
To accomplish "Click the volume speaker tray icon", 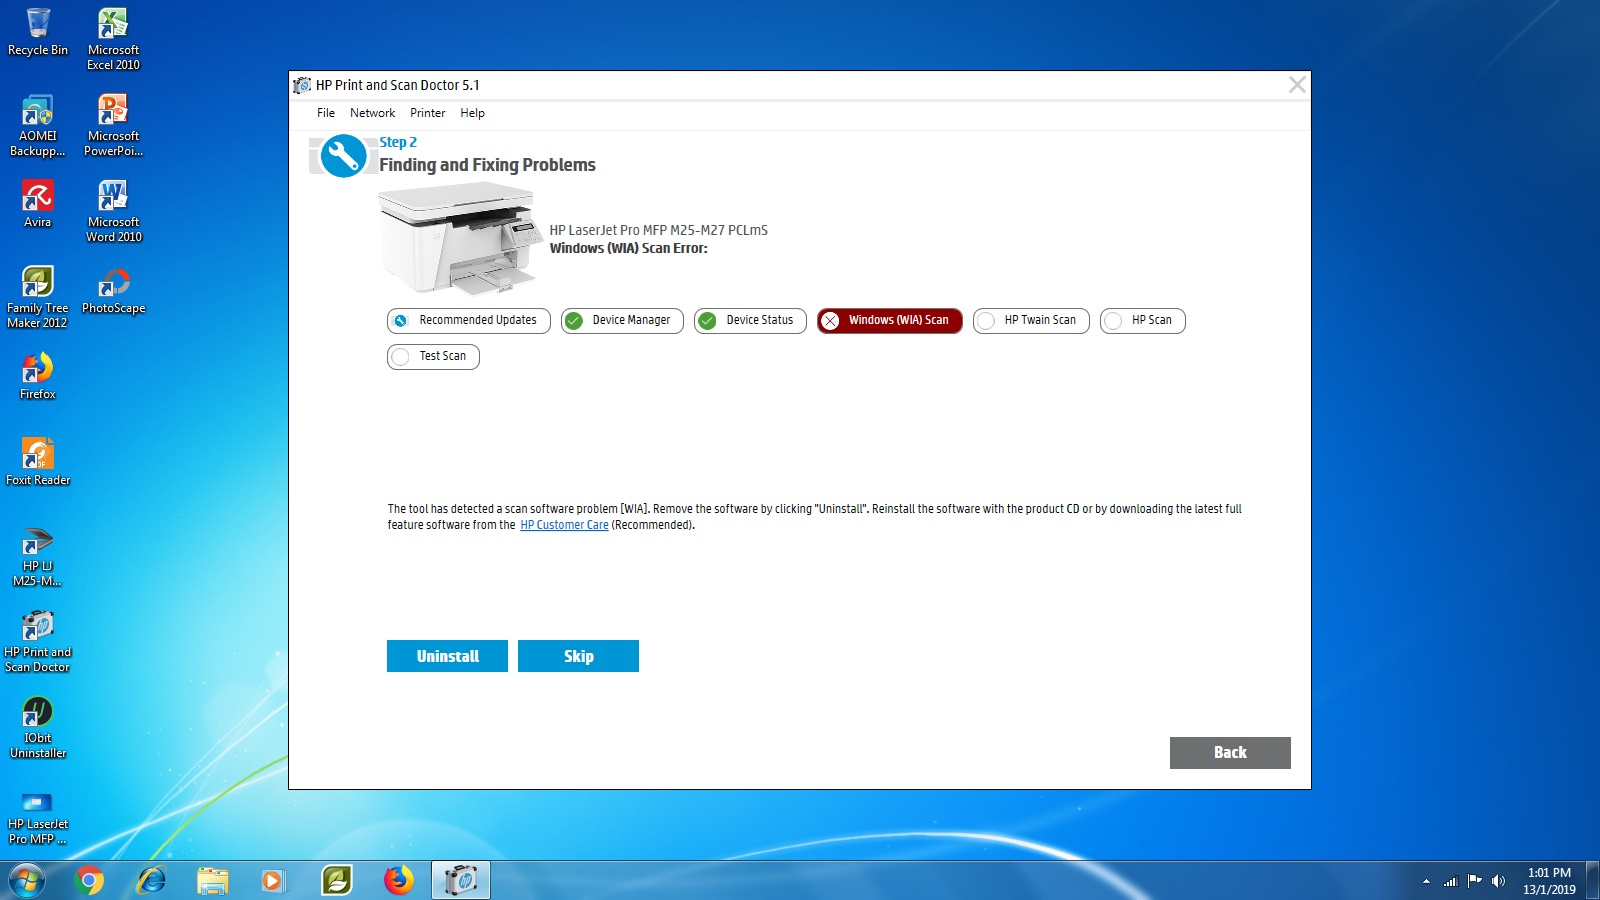I will pos(1498,881).
